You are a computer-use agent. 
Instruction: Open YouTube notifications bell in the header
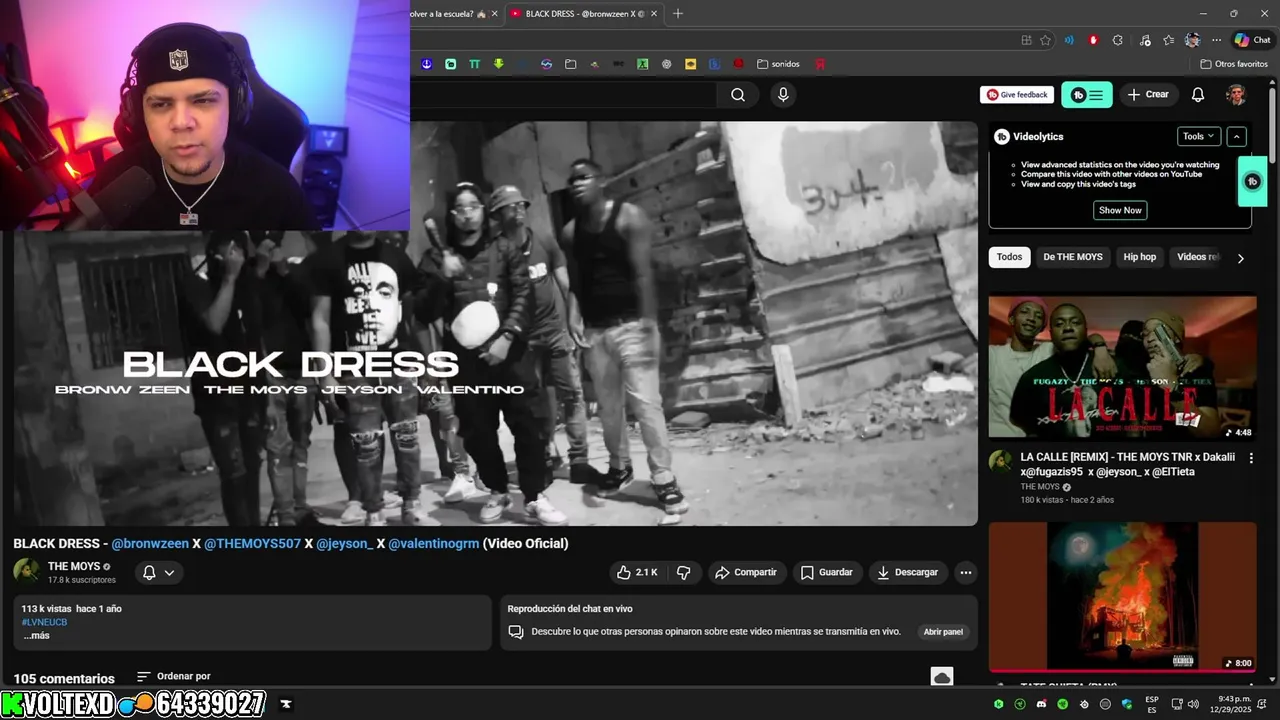[x=1198, y=95]
